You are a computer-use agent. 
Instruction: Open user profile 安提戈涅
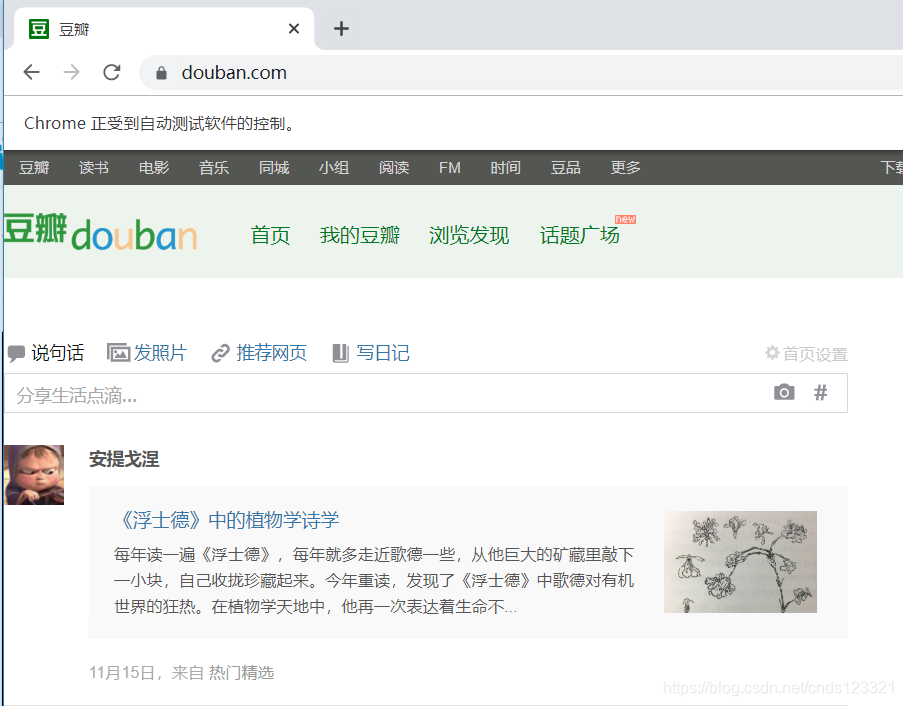click(x=124, y=459)
